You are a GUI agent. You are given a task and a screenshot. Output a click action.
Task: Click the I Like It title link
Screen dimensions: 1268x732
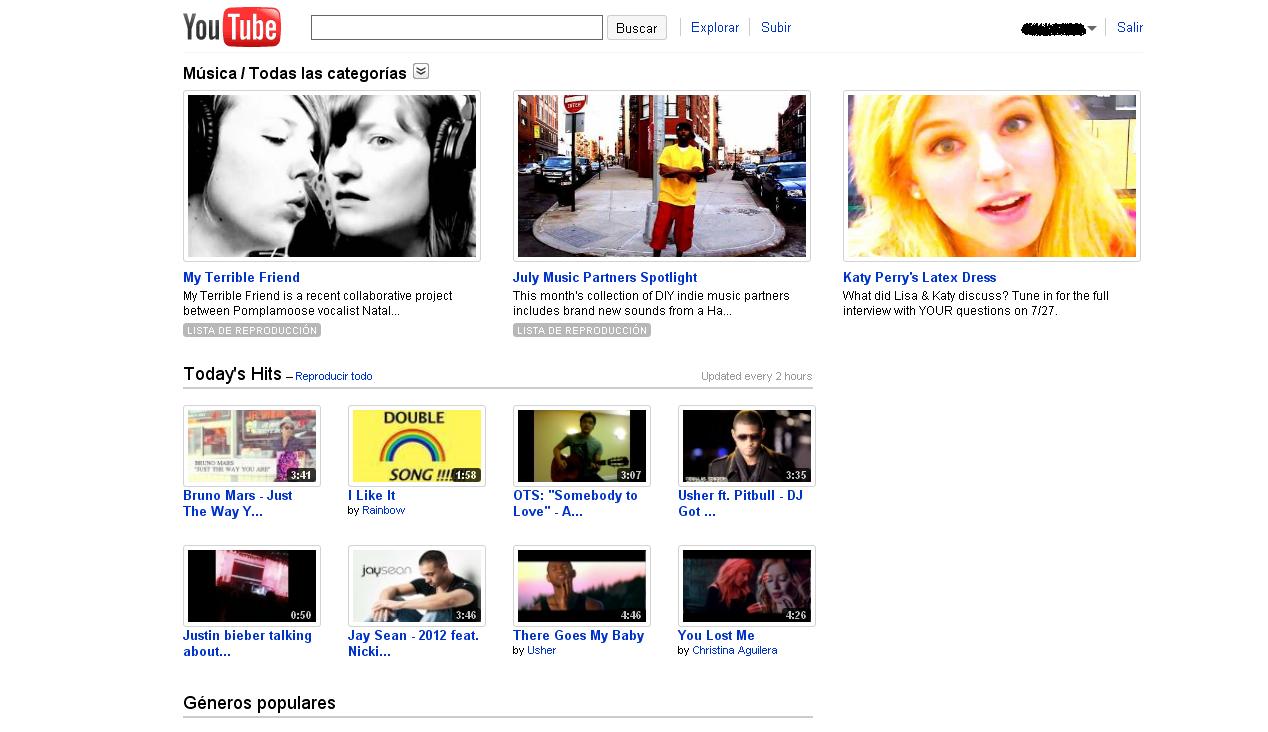point(371,496)
